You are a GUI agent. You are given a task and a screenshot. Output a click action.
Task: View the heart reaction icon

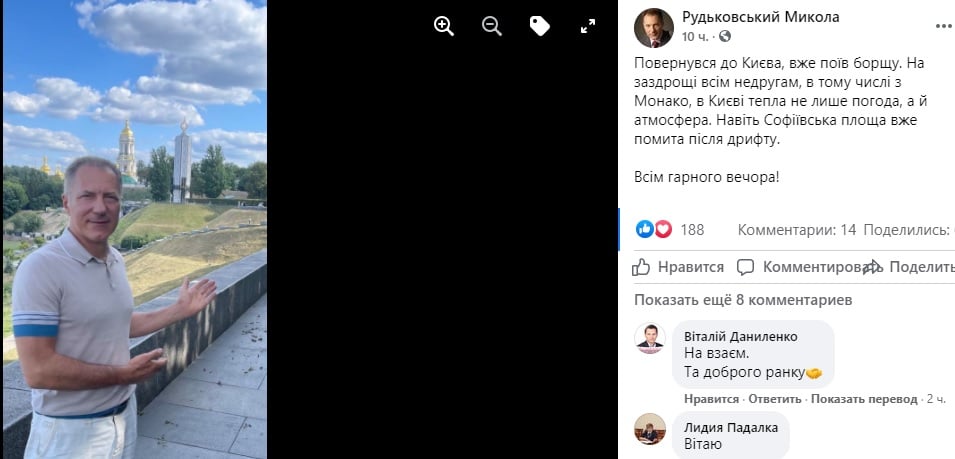coord(663,229)
